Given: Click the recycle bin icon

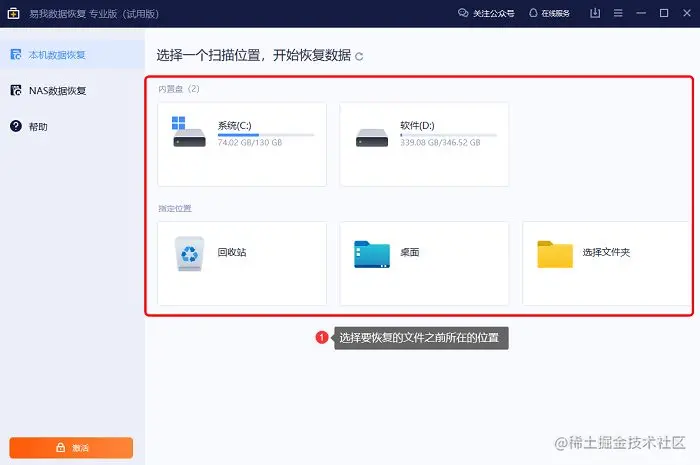Looking at the screenshot, I should point(189,254).
